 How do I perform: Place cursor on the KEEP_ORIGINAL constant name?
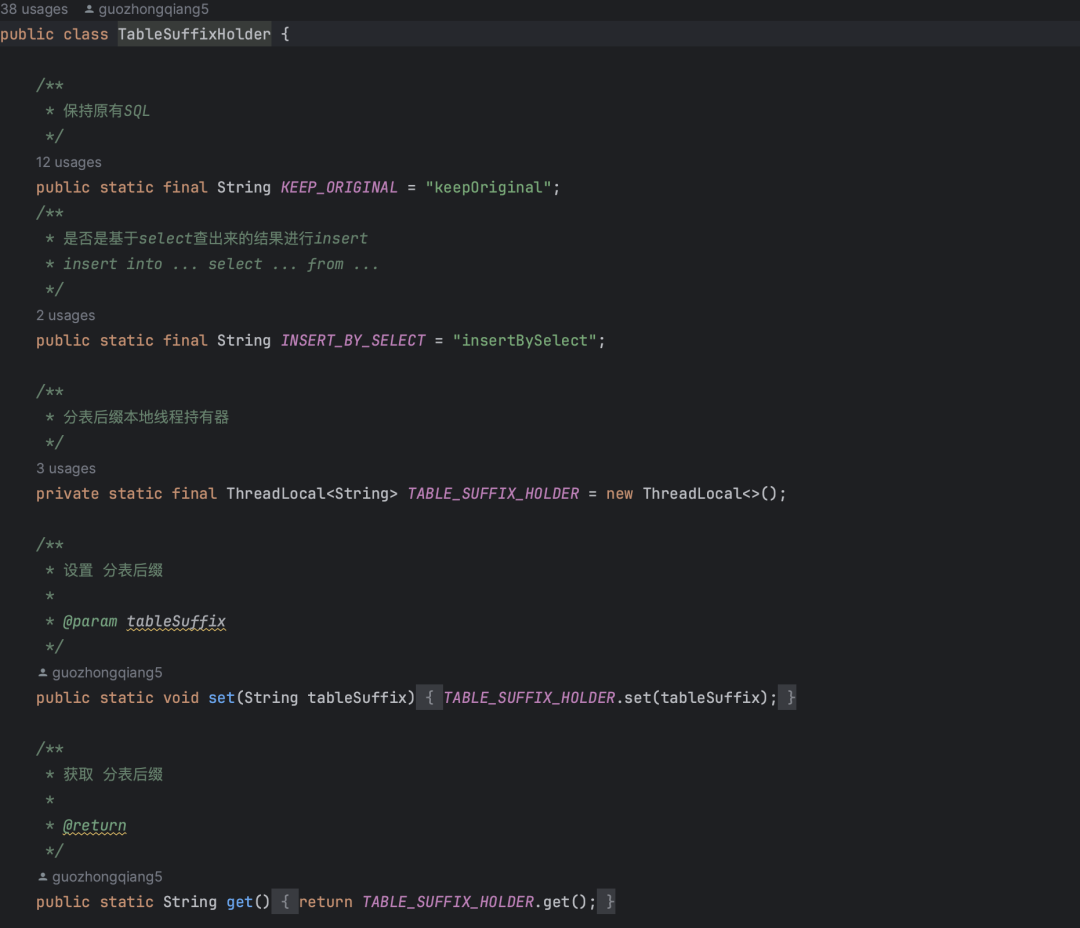(x=339, y=187)
